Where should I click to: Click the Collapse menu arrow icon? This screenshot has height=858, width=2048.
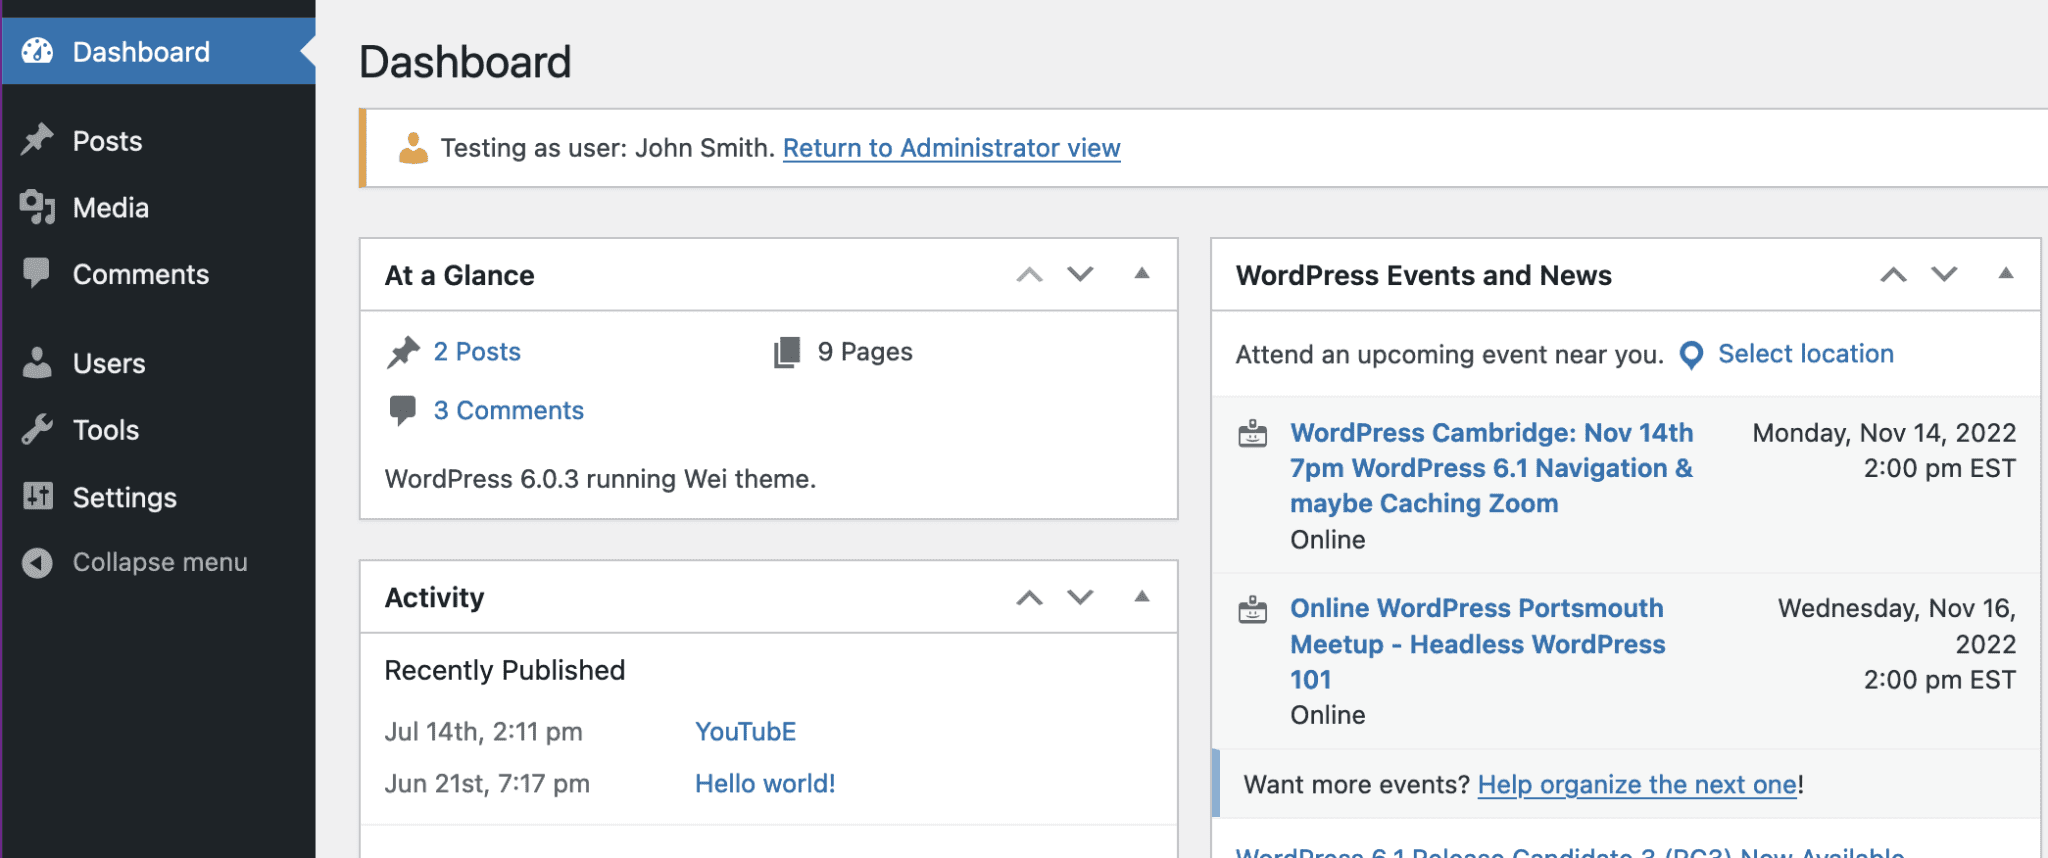(x=37, y=563)
